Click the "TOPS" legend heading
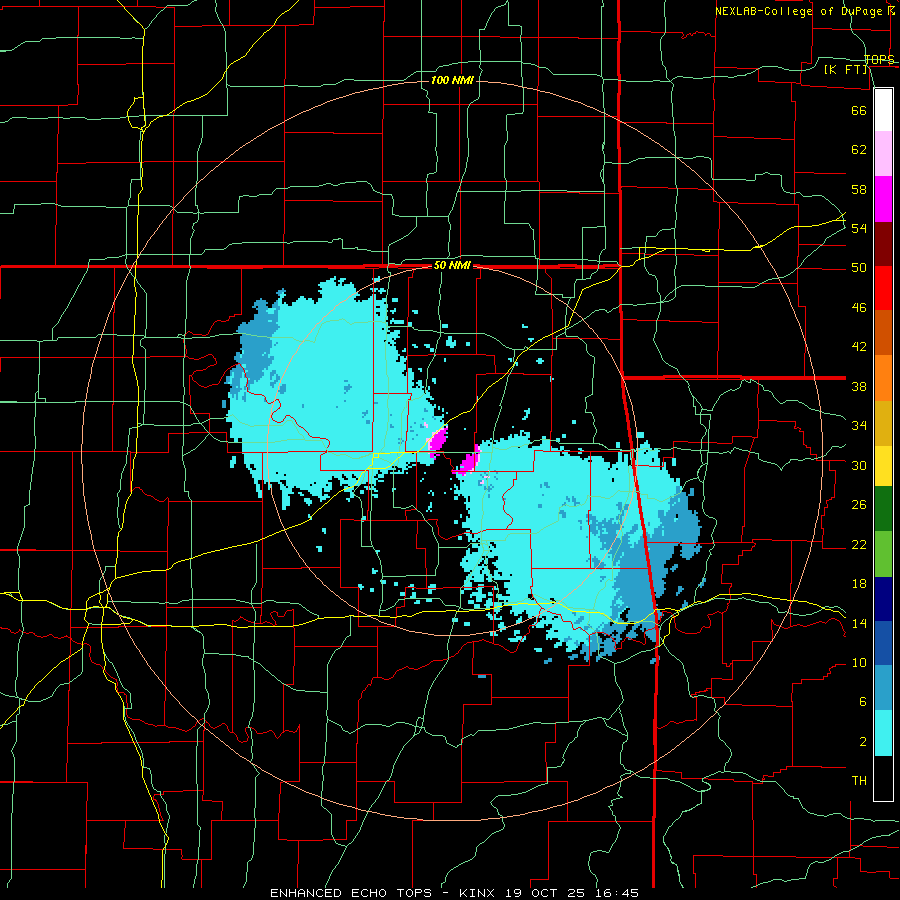The width and height of the screenshot is (900, 900). (x=880, y=60)
